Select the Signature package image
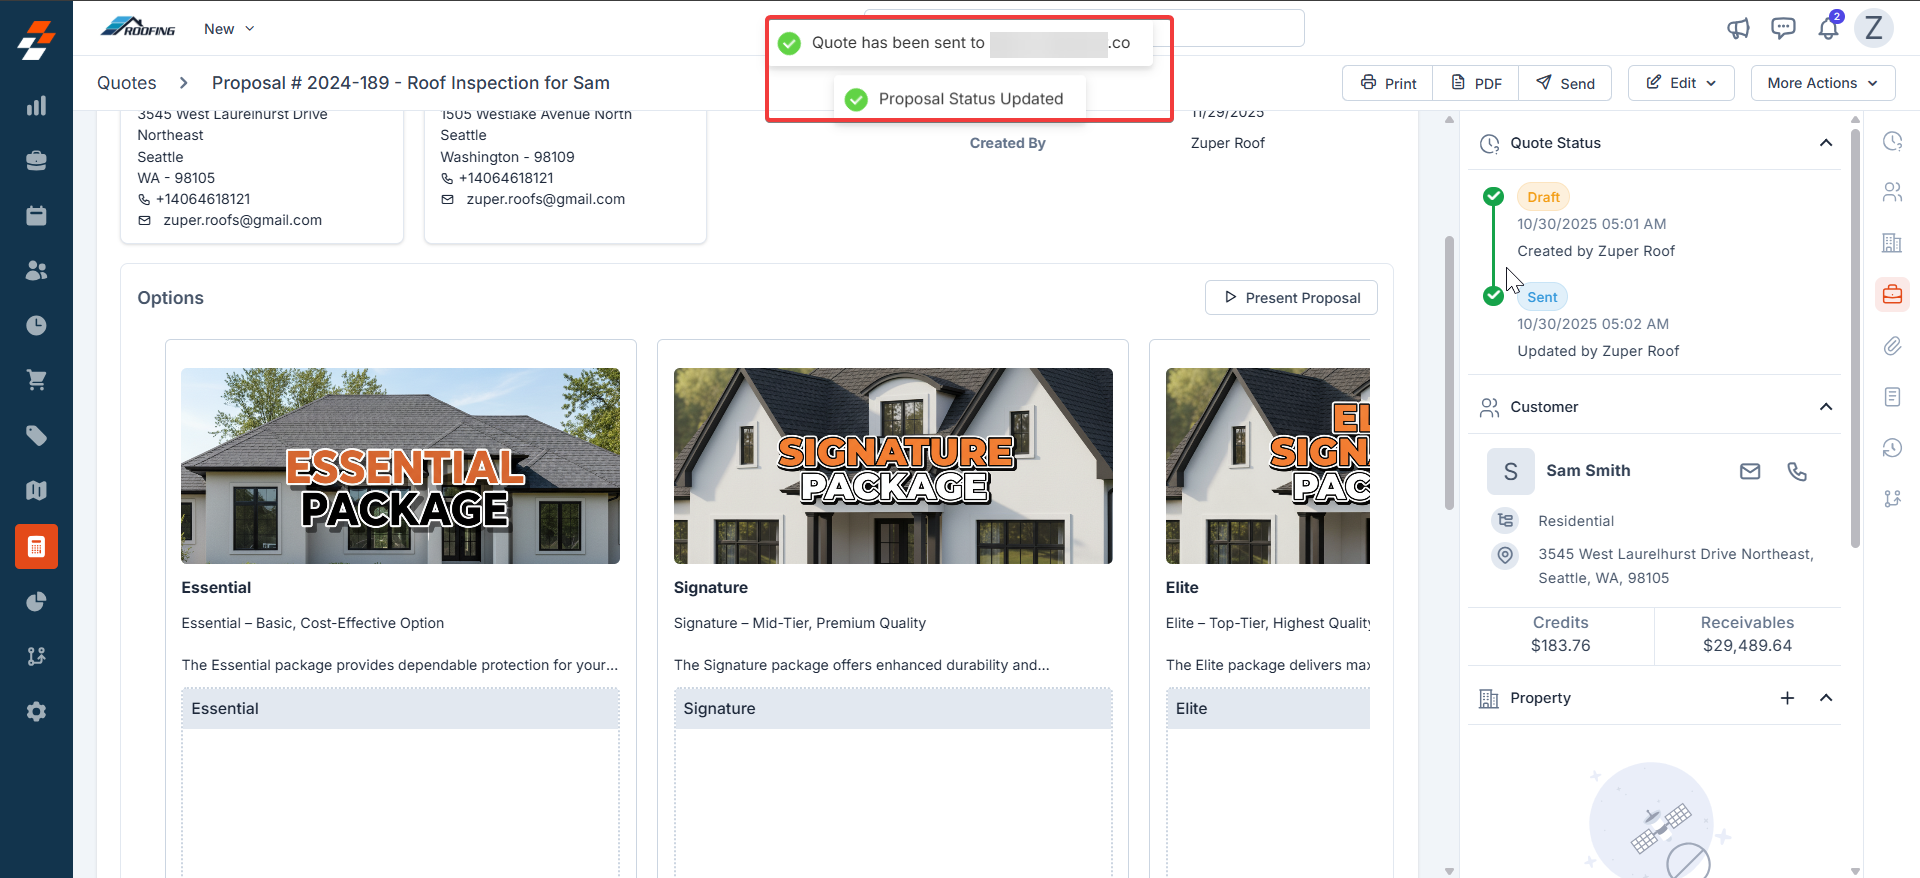The width and height of the screenshot is (1920, 878). pyautogui.click(x=893, y=466)
